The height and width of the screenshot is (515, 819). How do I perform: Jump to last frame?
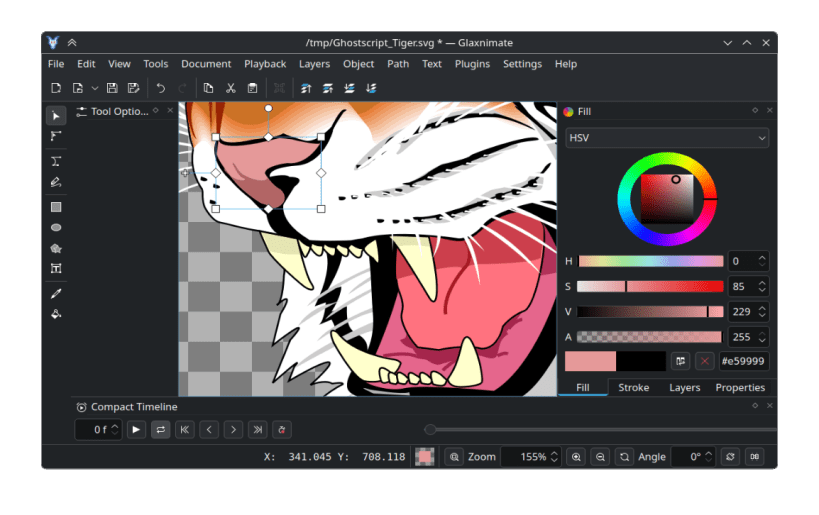pyautogui.click(x=258, y=430)
